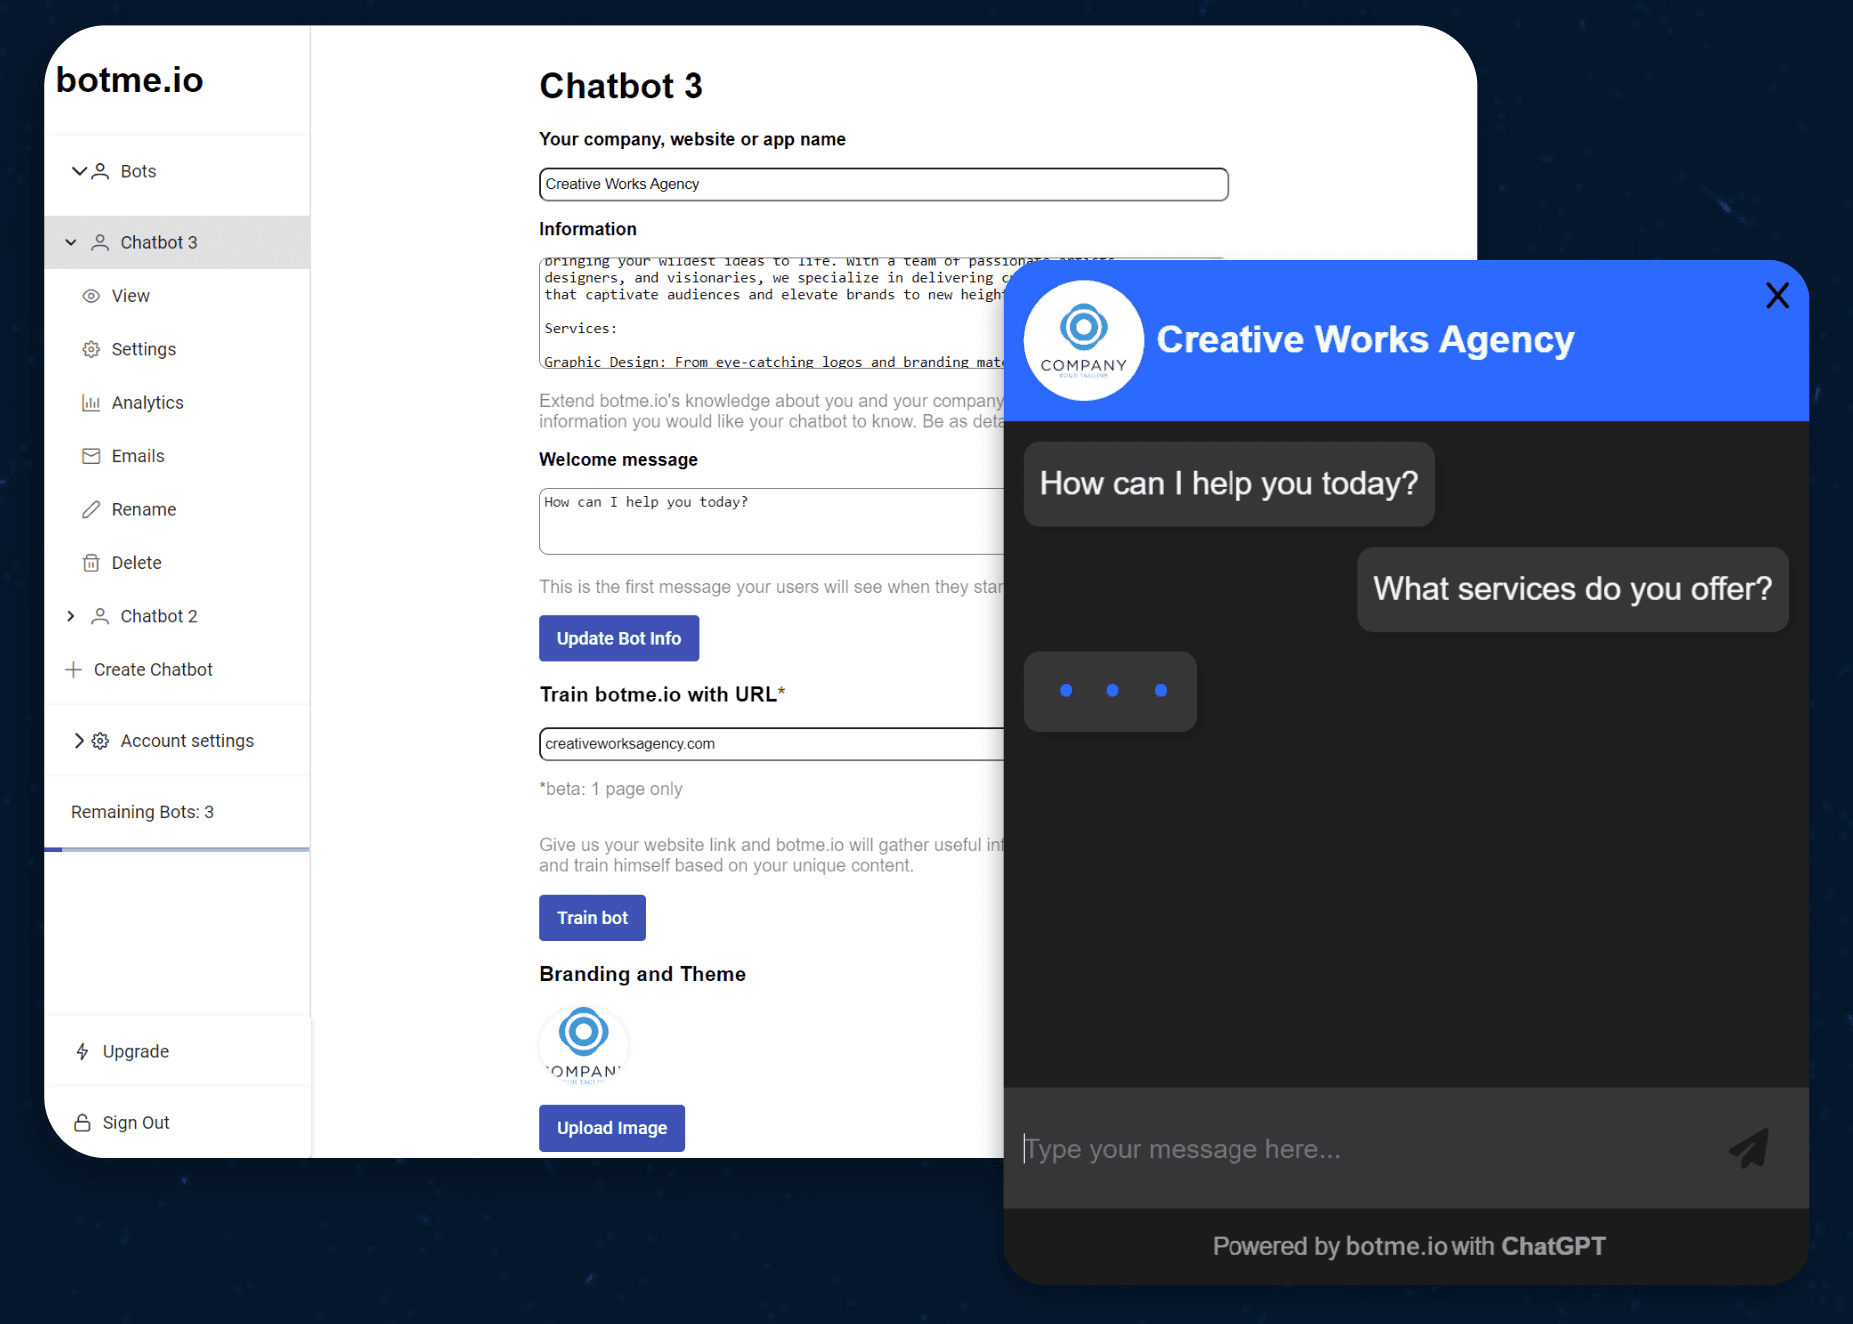Screen dimensions: 1853x1324
Task: Open the Upgrade link
Action: [136, 1051]
